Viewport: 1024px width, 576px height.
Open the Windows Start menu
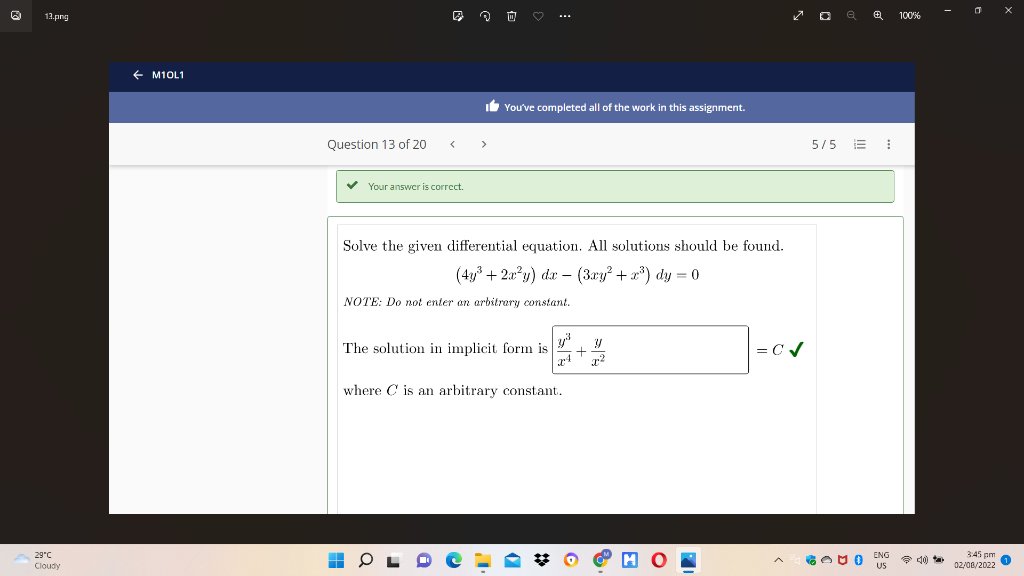pyautogui.click(x=336, y=560)
